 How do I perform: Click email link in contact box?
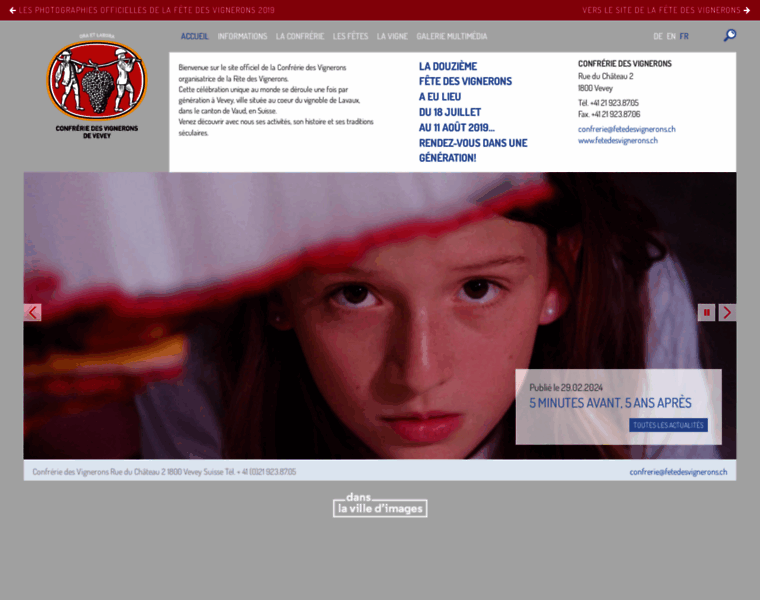coord(626,129)
